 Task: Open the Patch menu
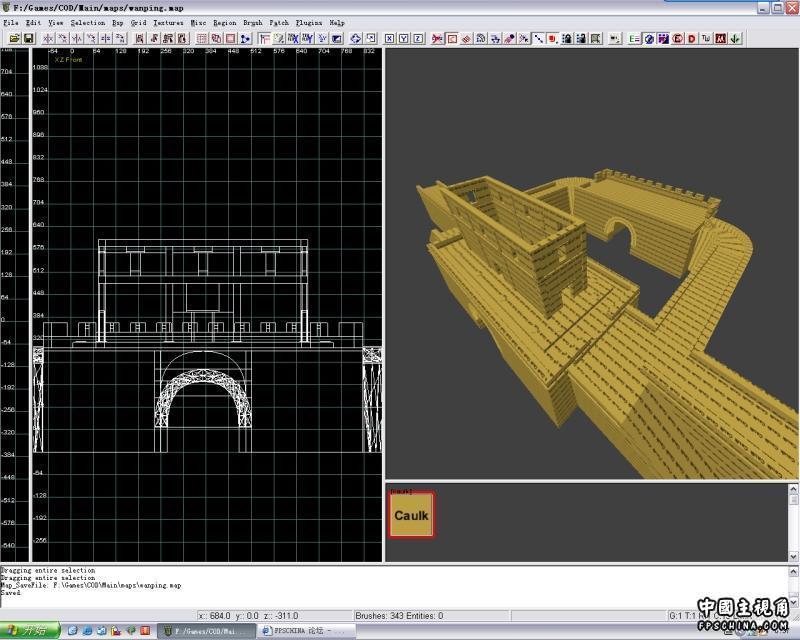coord(279,22)
